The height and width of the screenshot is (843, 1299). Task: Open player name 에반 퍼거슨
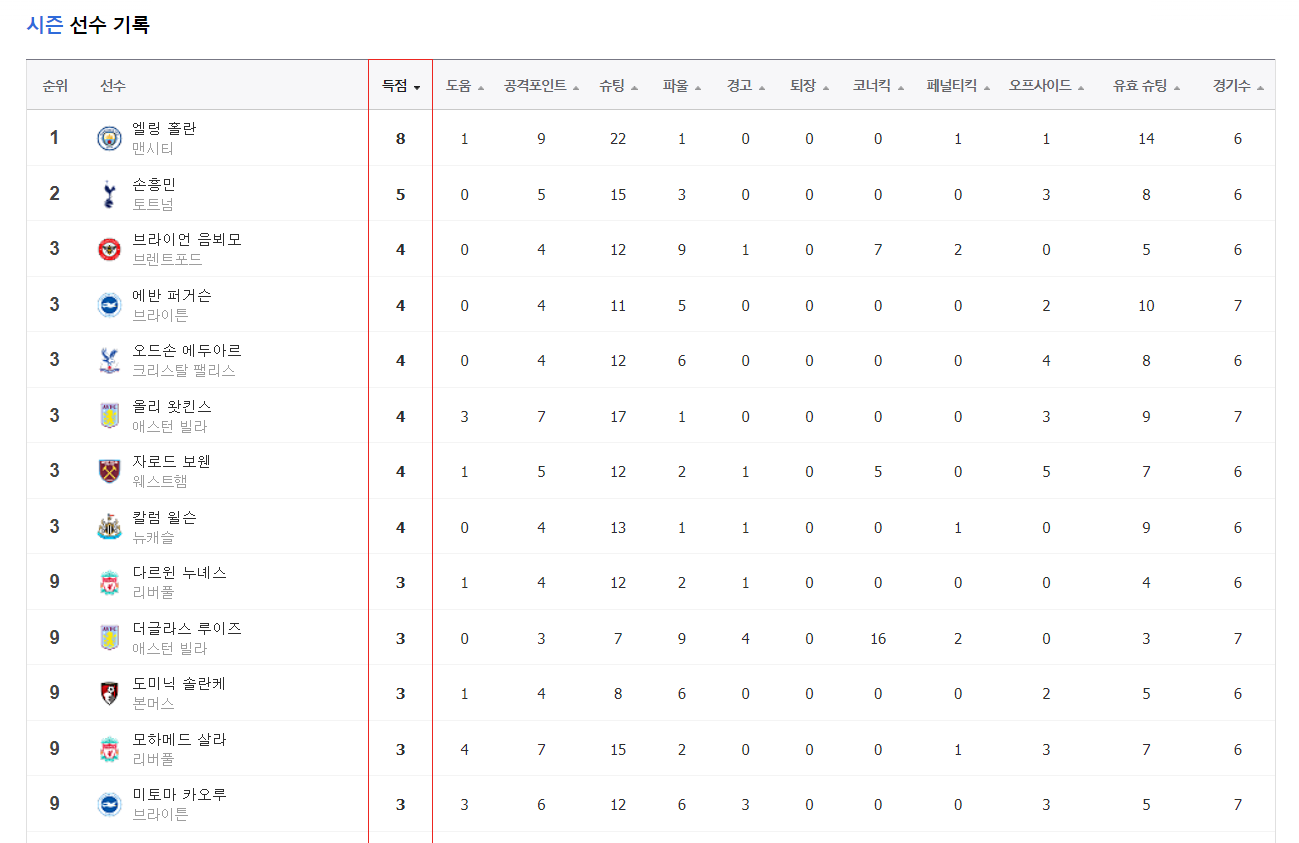click(x=172, y=295)
